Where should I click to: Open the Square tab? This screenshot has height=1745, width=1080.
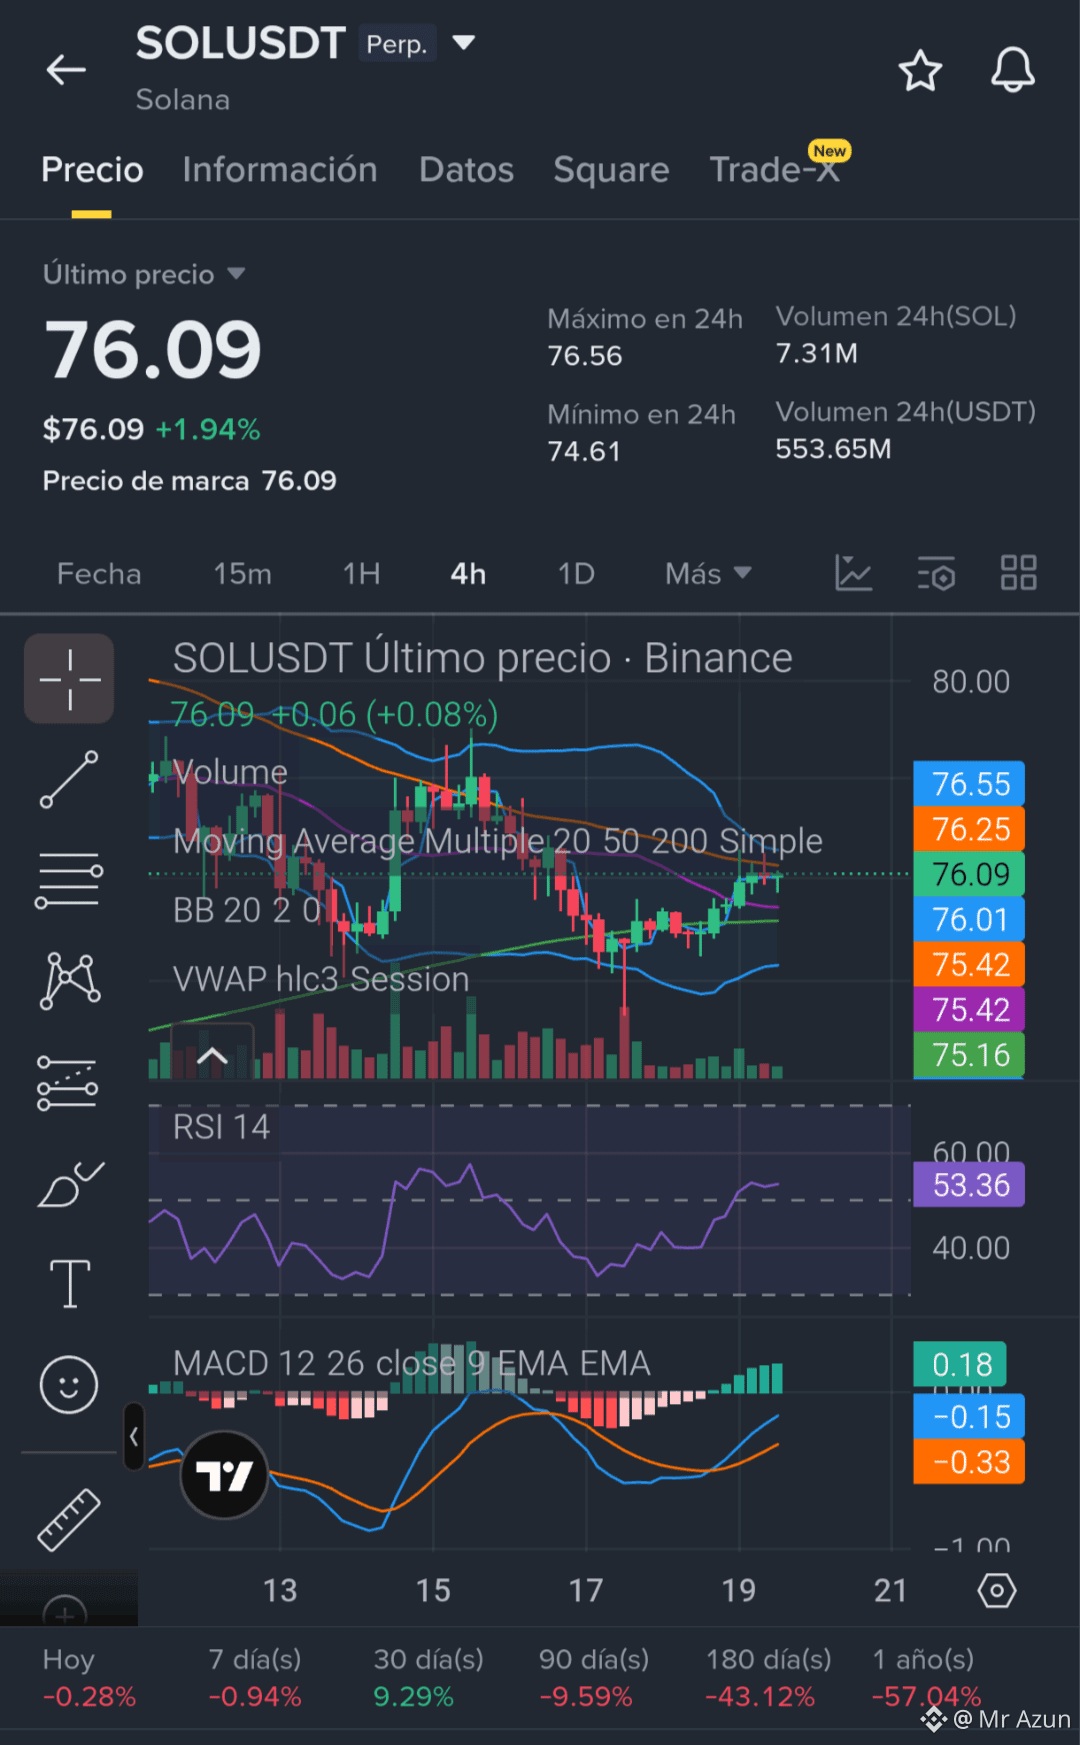coord(611,169)
